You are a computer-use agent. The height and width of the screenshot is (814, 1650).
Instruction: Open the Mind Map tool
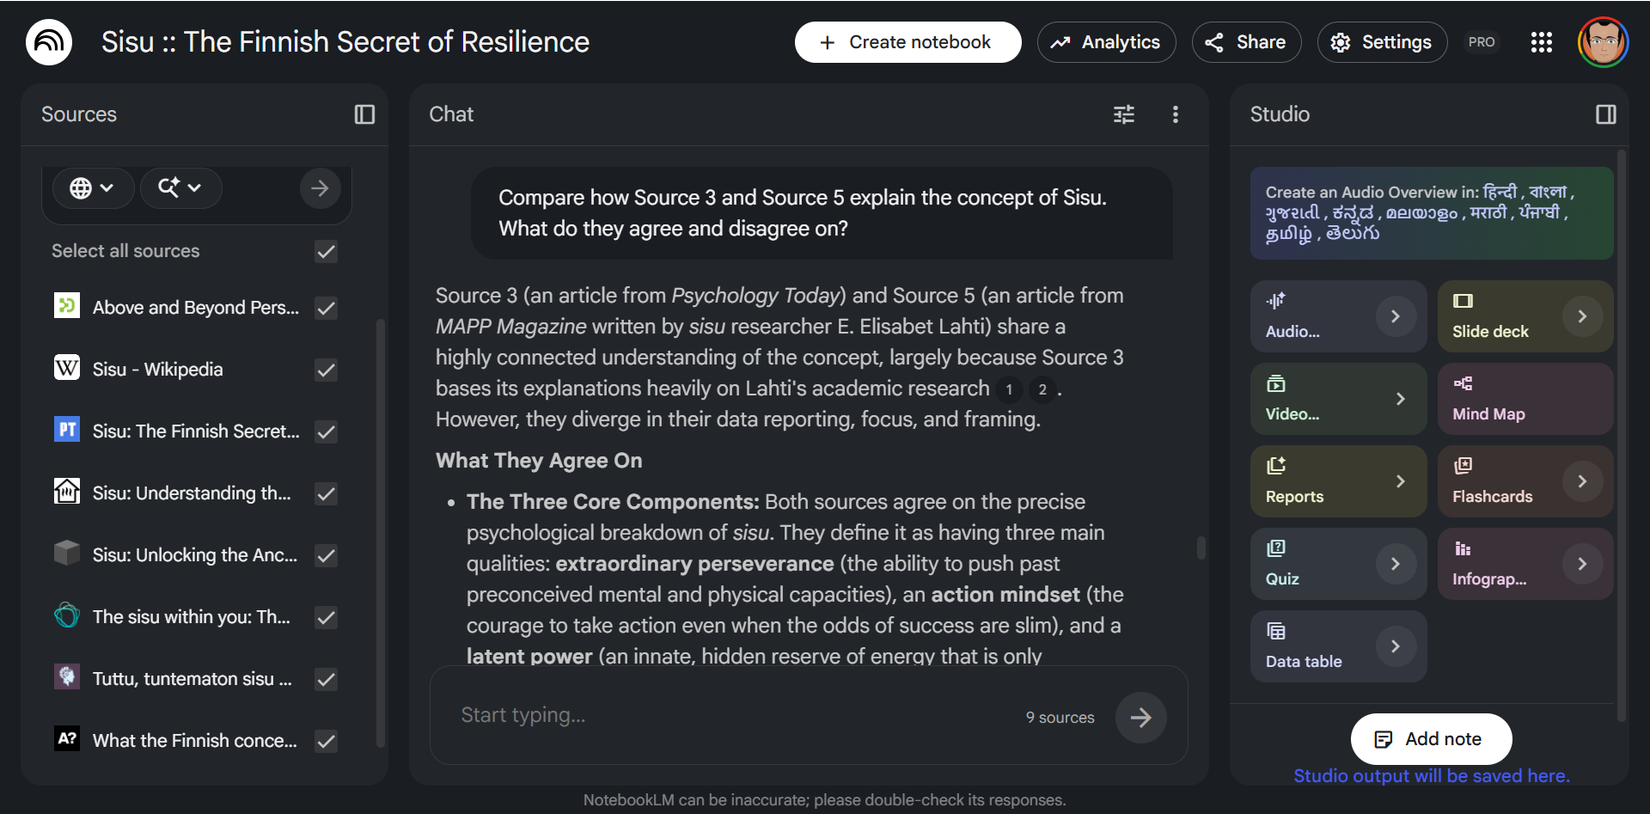[1524, 399]
